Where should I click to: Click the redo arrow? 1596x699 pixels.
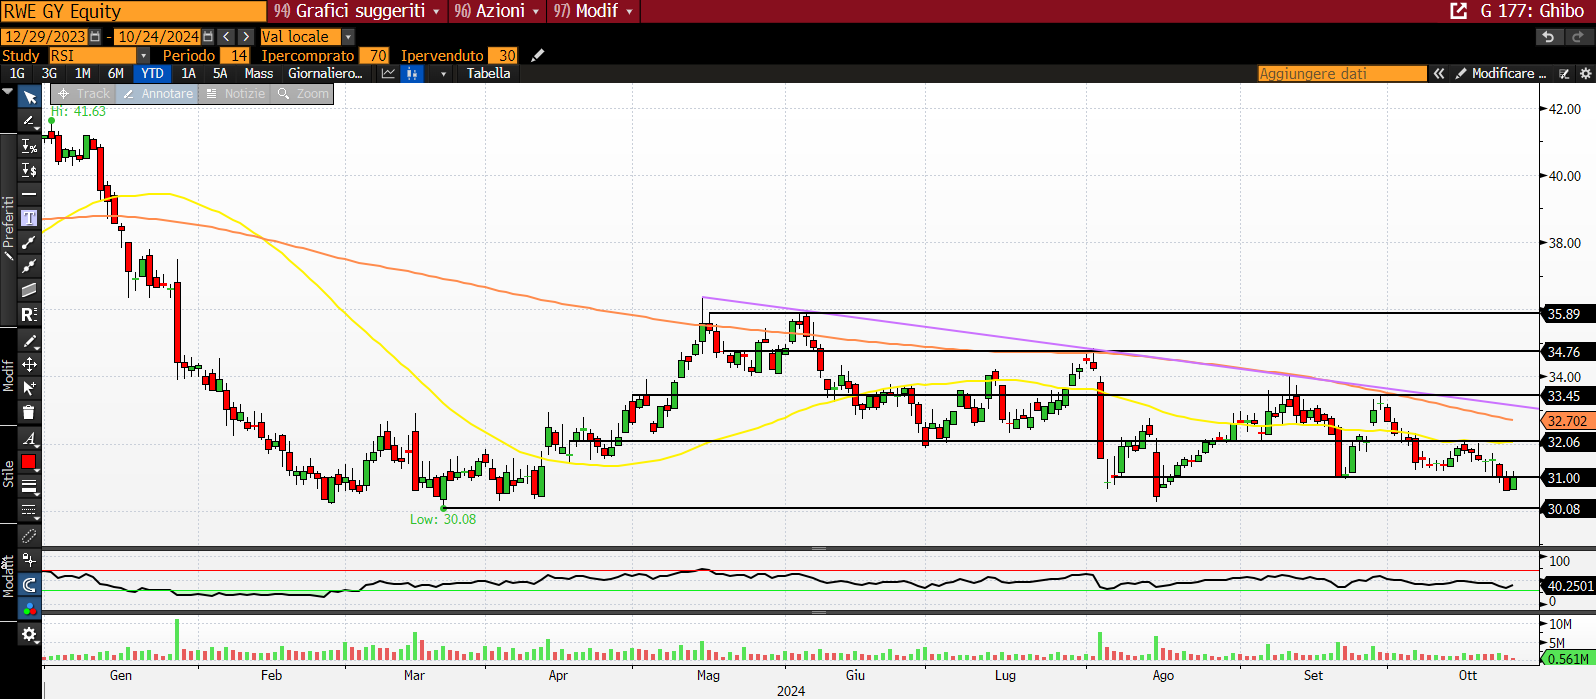(x=1578, y=37)
